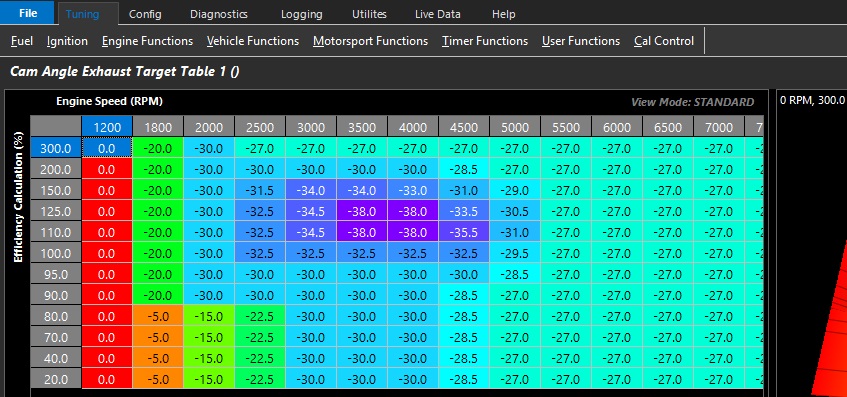
Task: Select the 300.0 efficiency row header
Action: click(56, 148)
